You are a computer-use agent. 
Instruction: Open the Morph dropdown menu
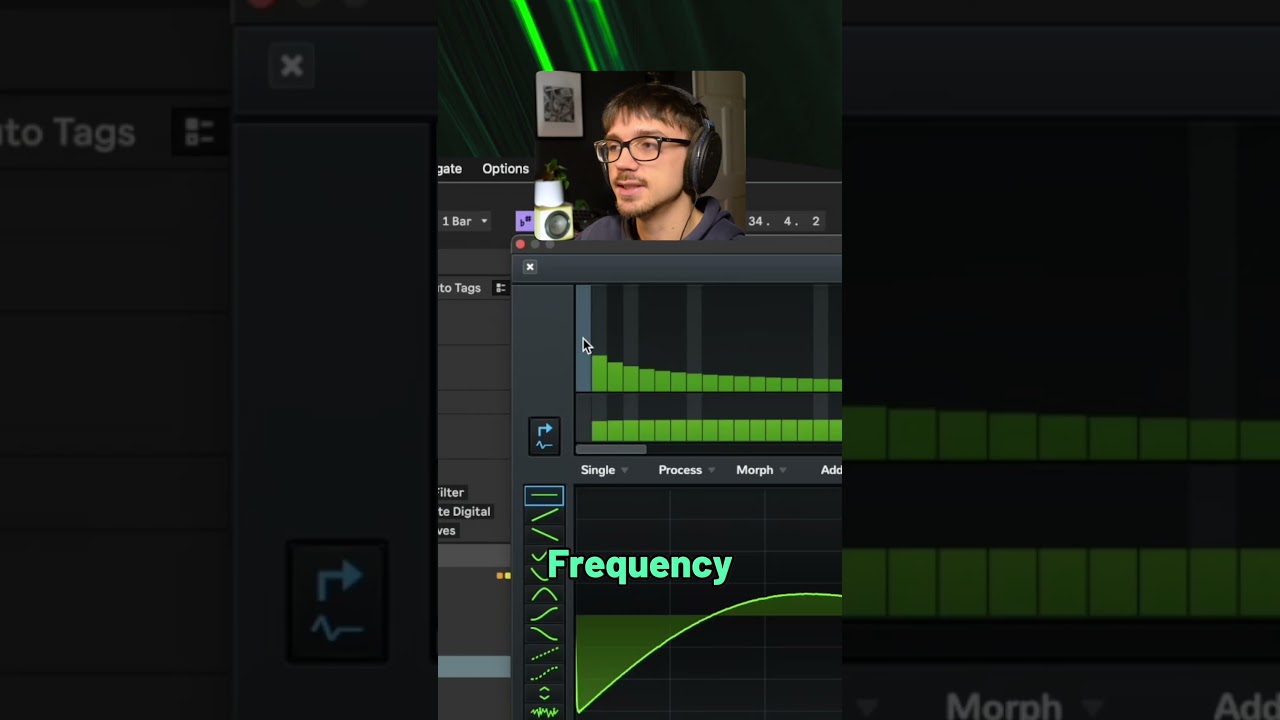point(761,470)
